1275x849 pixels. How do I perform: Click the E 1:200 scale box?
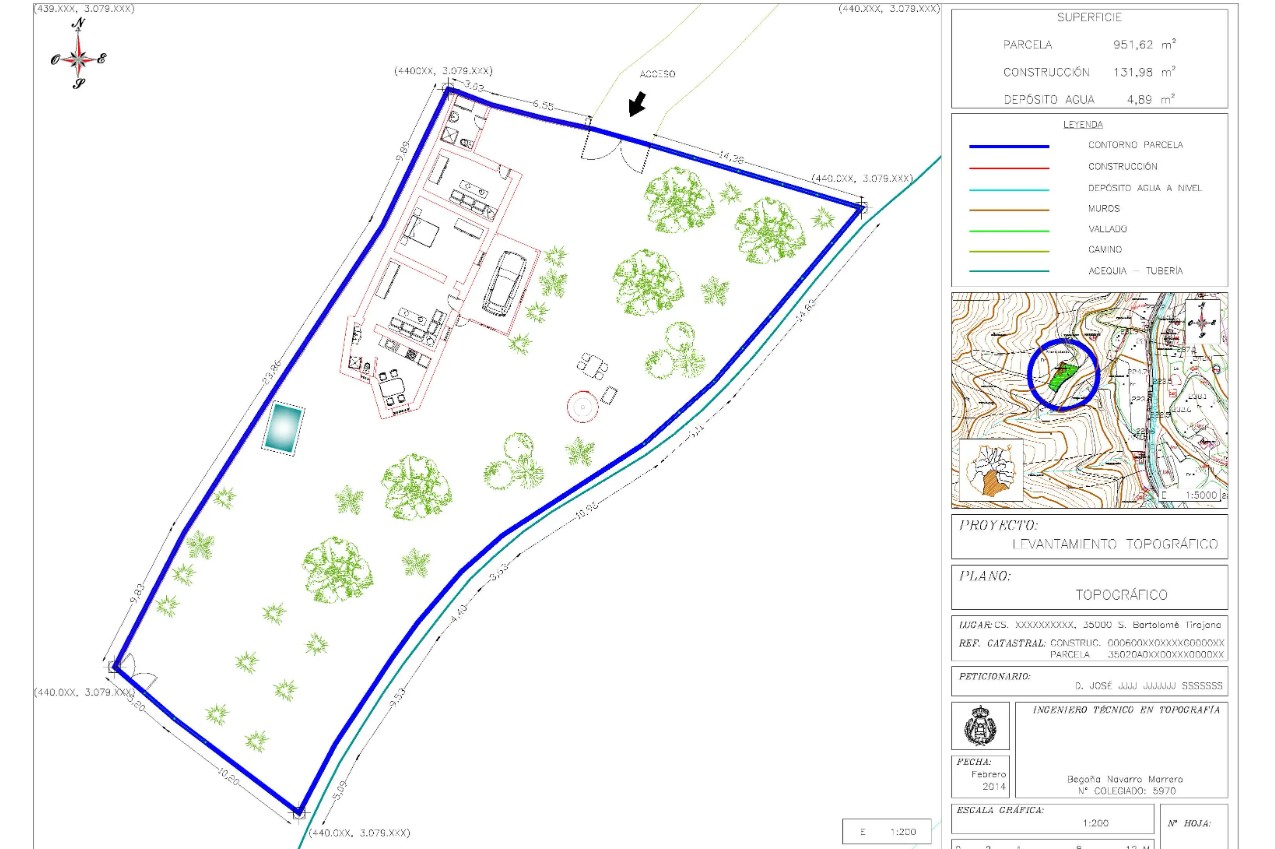(x=887, y=832)
